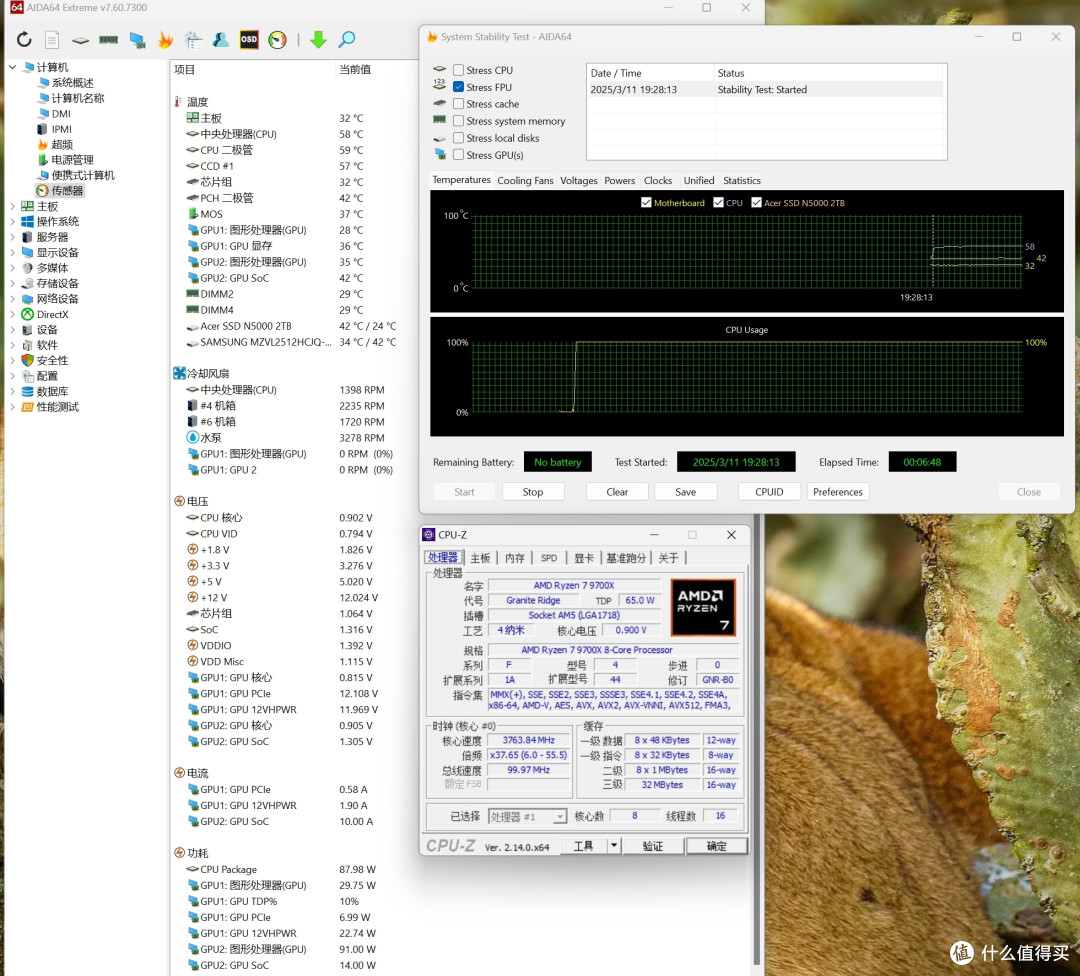1080x976 pixels.
Task: Expand the 操作系统 tree node
Action: (12, 221)
